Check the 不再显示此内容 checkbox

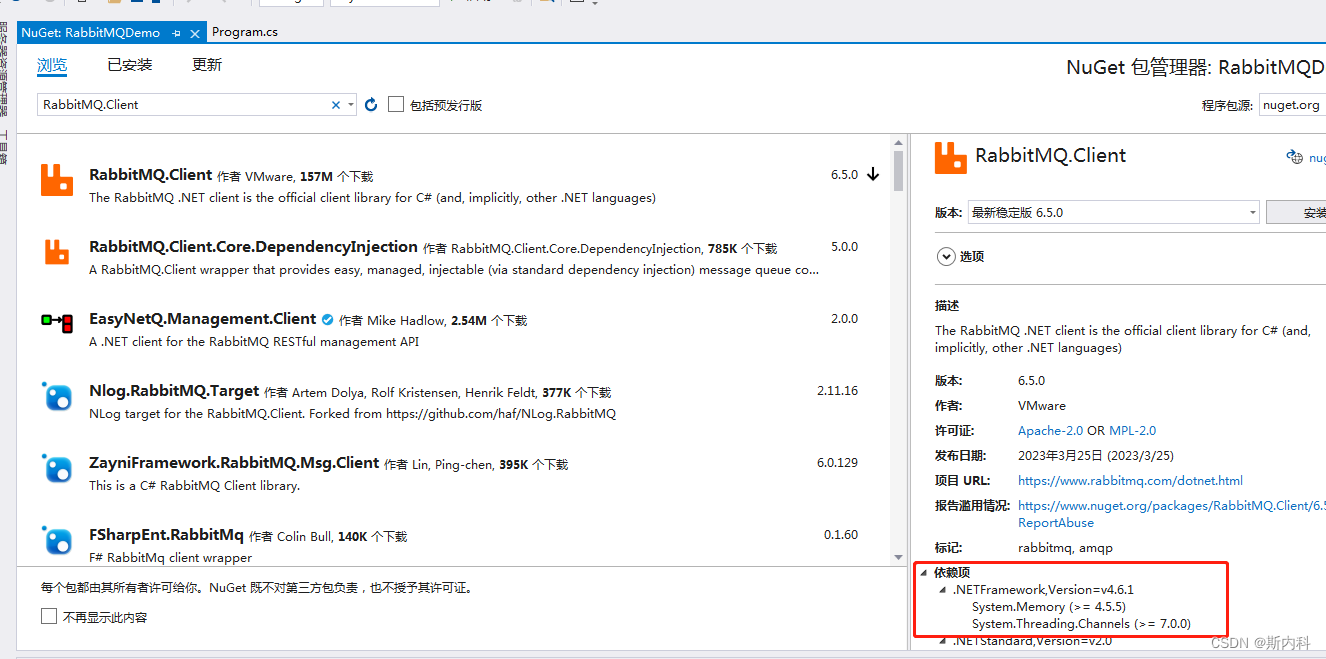(x=49, y=616)
